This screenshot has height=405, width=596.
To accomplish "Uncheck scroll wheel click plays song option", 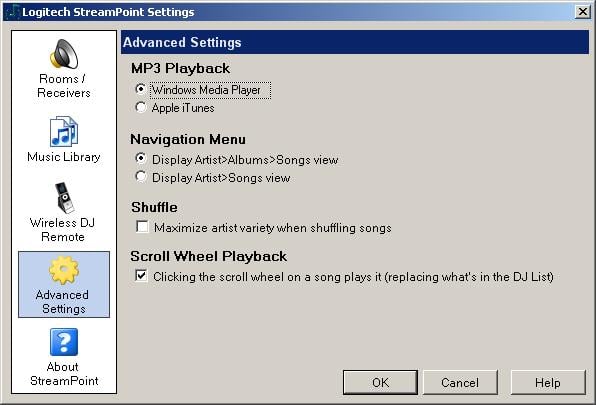I will click(x=141, y=275).
